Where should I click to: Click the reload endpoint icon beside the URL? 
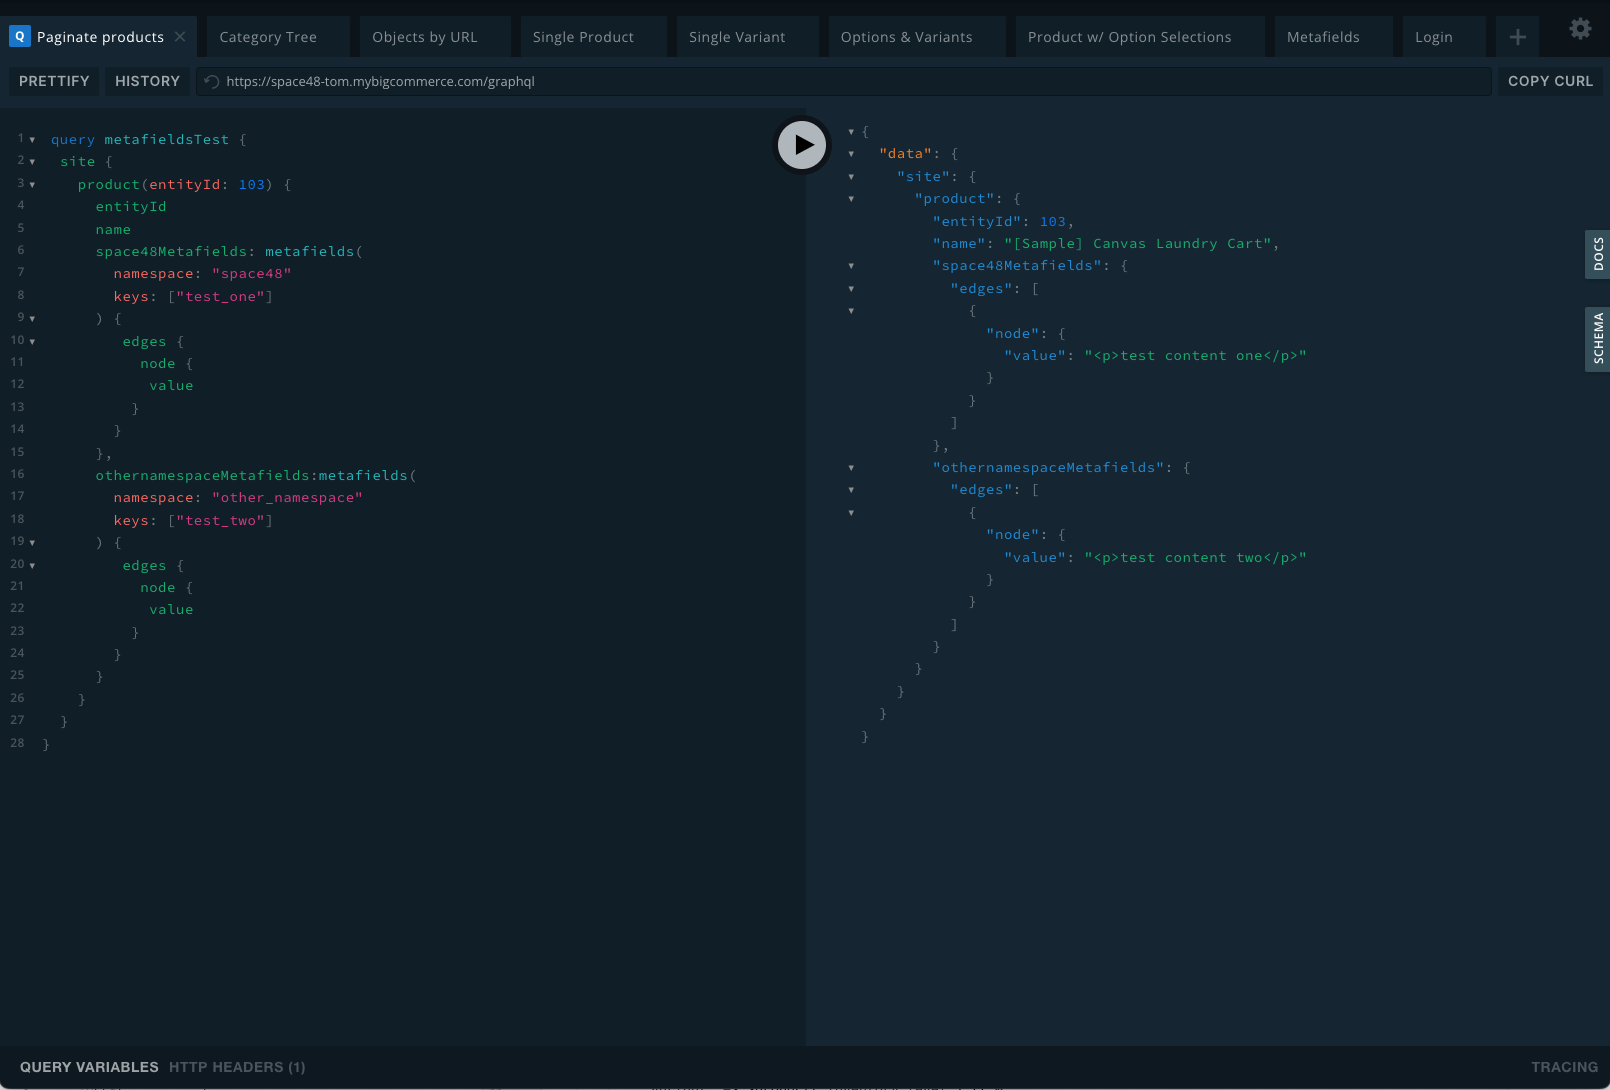[211, 82]
